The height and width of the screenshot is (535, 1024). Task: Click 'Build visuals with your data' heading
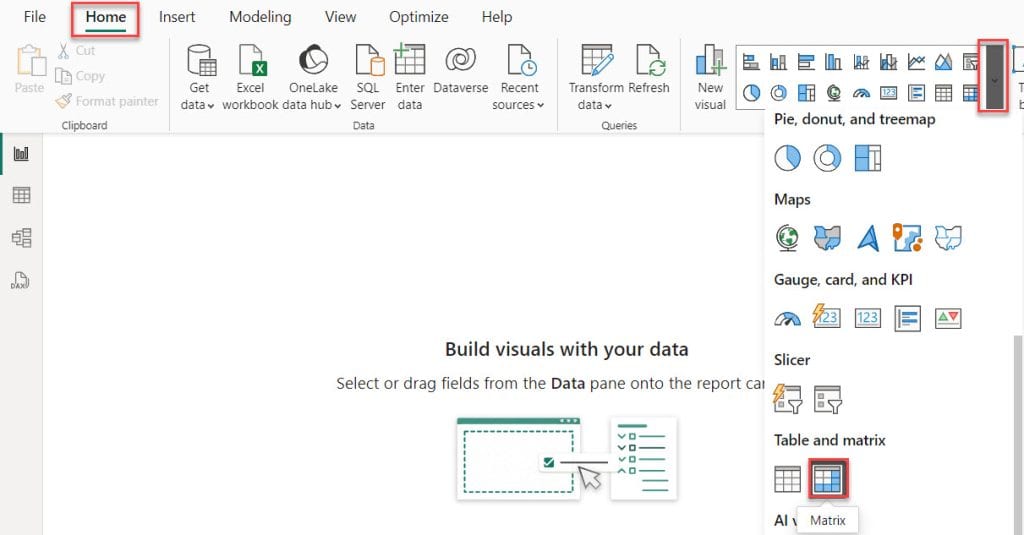(x=566, y=349)
